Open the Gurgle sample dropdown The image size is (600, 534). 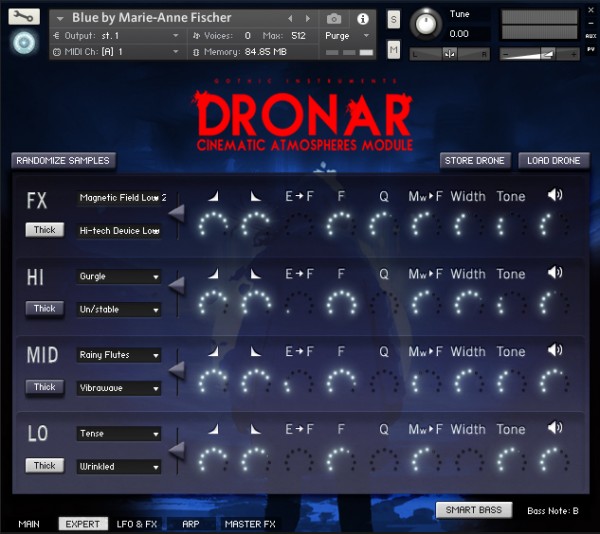tap(119, 277)
